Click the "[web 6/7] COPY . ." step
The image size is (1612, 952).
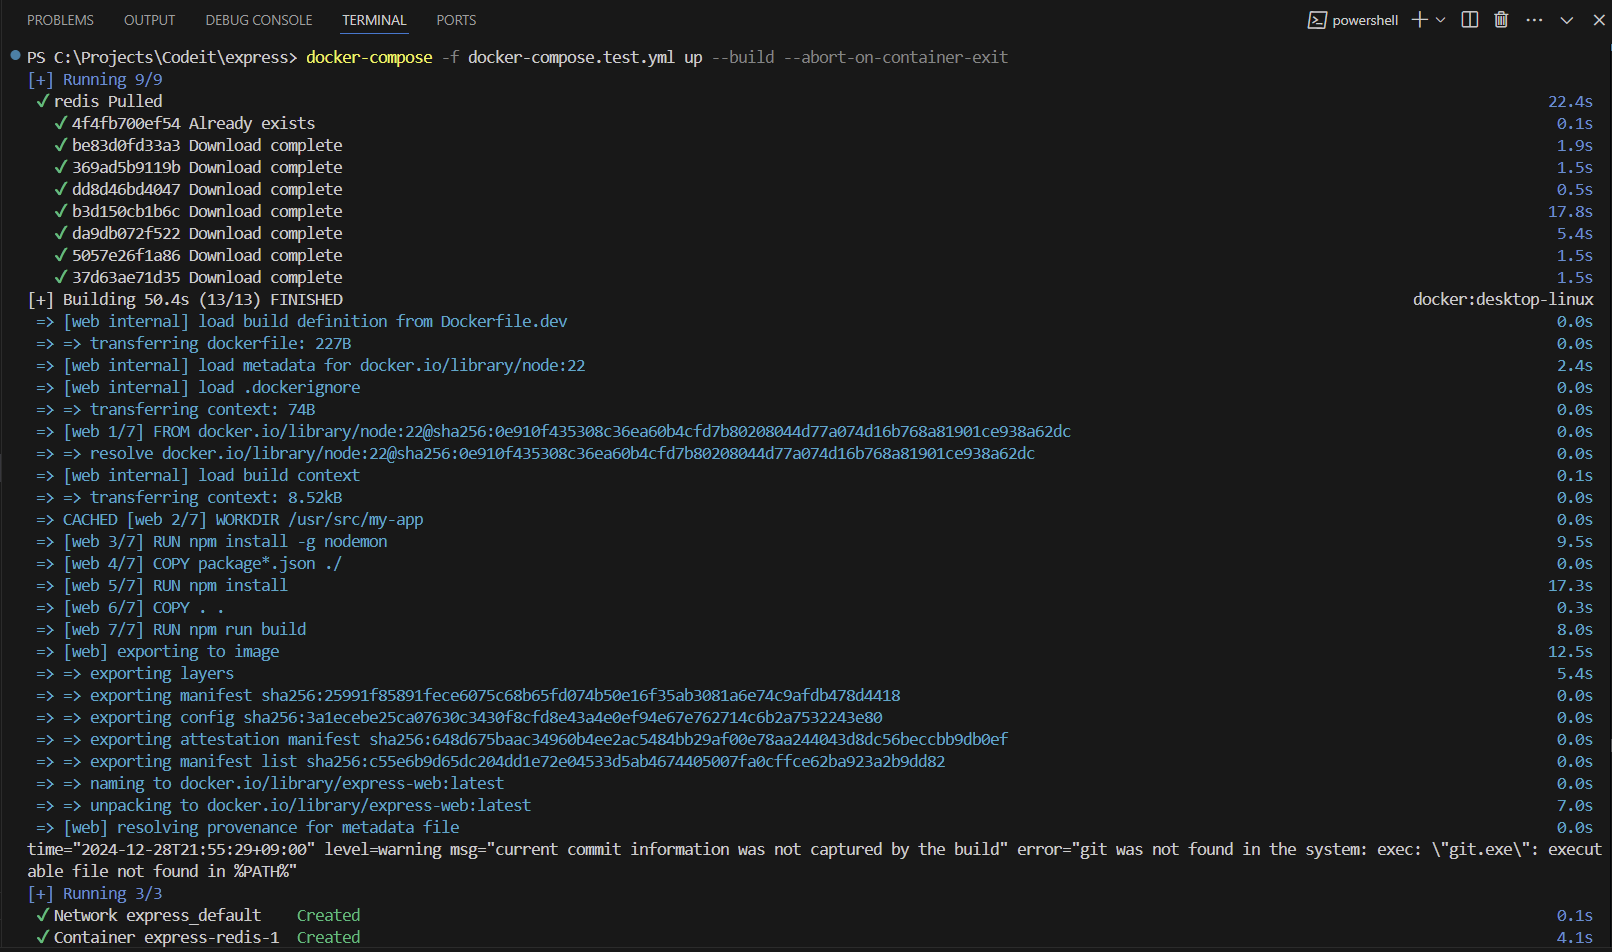[130, 607]
